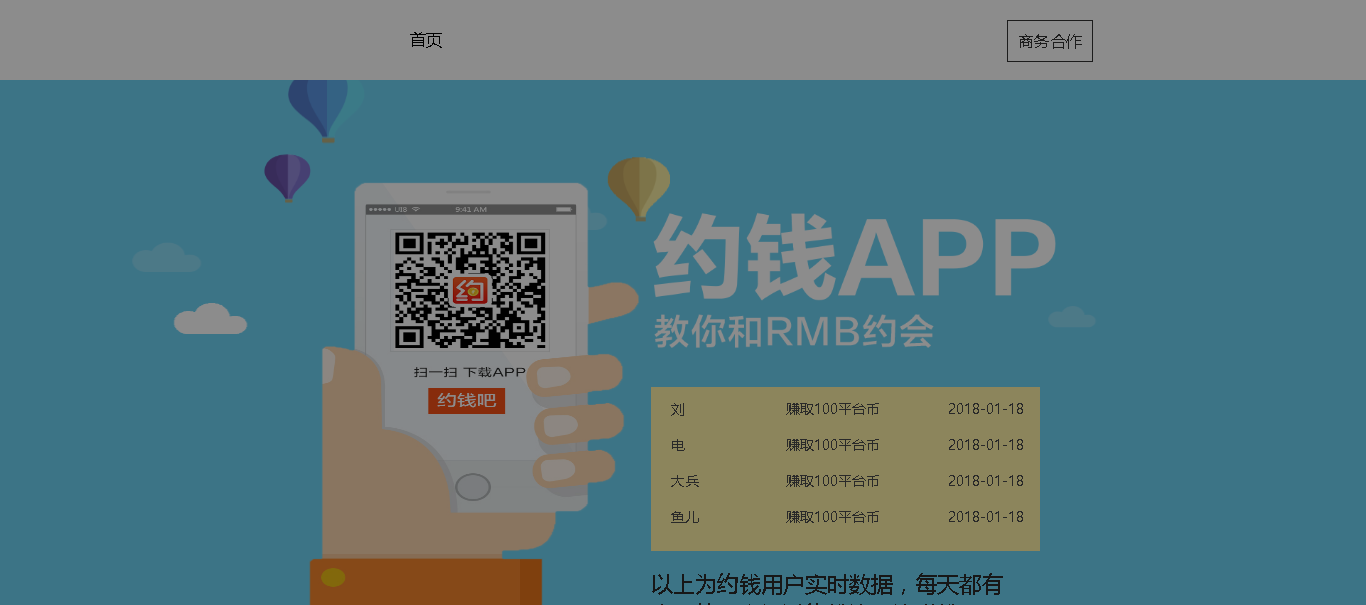
Task: Open the 首页 navigation item
Action: 426,40
